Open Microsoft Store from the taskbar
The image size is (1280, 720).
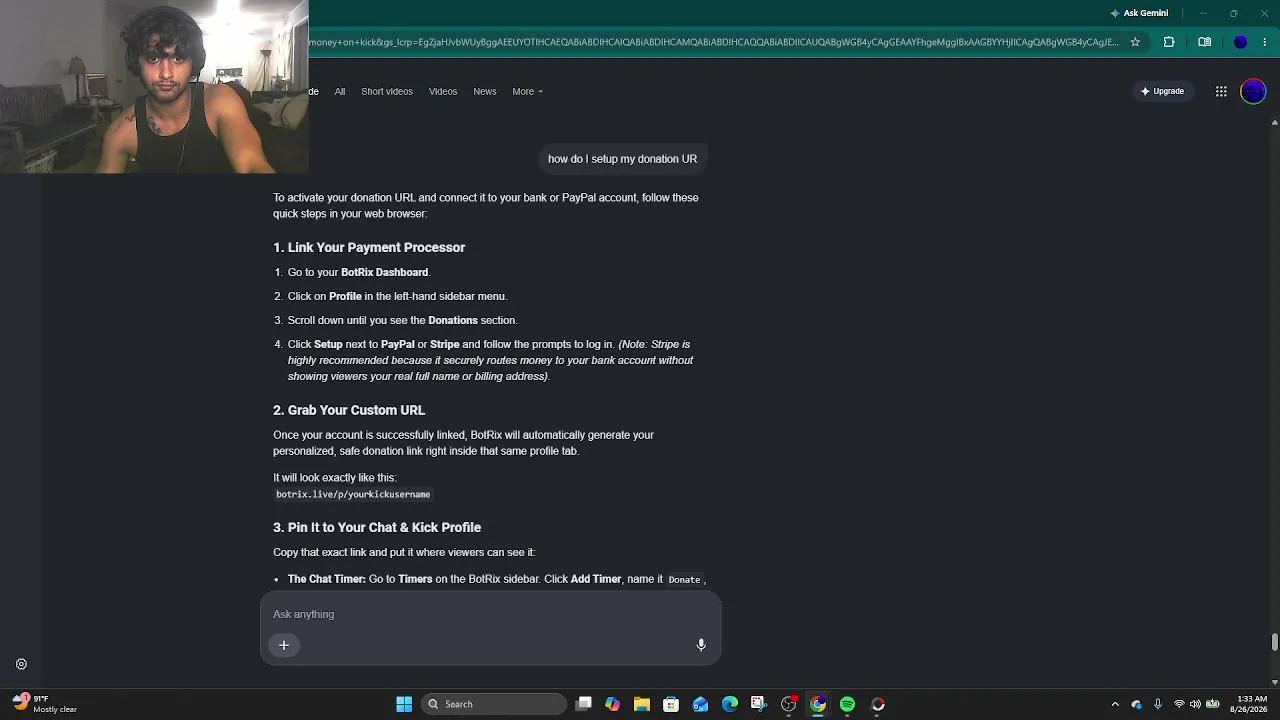point(671,704)
